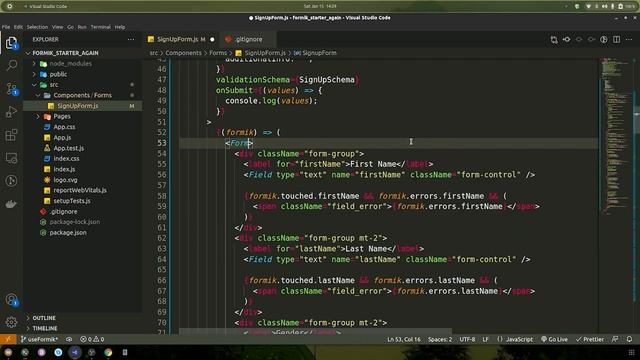The height and width of the screenshot is (360, 640).
Task: Click Spaces: 2 indentation setting
Action: pos(440,339)
